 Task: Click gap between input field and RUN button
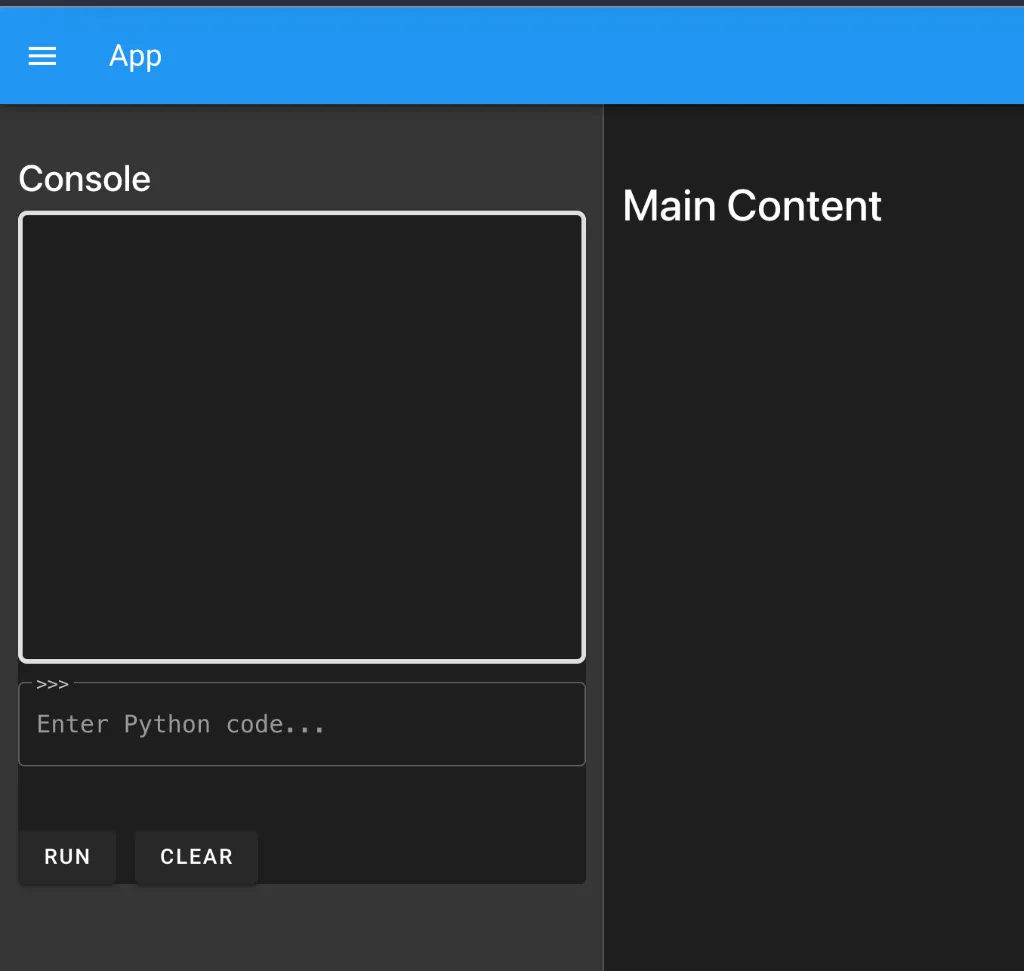pyautogui.click(x=301, y=798)
